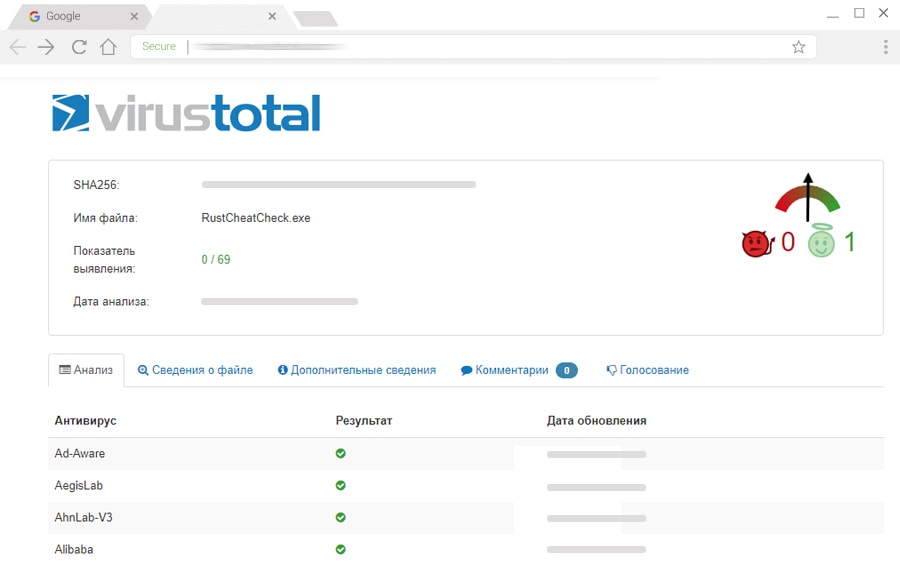Switch to the Google tab
The height and width of the screenshot is (562, 900).
coord(77,16)
